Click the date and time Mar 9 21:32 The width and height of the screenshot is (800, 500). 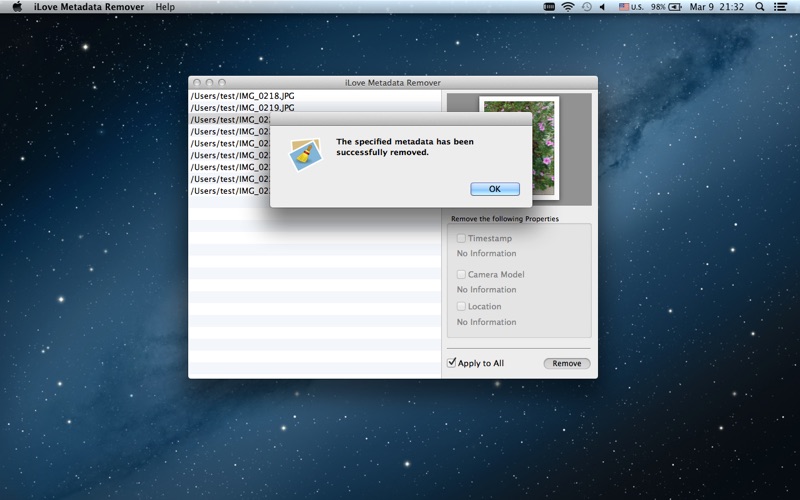click(x=716, y=7)
